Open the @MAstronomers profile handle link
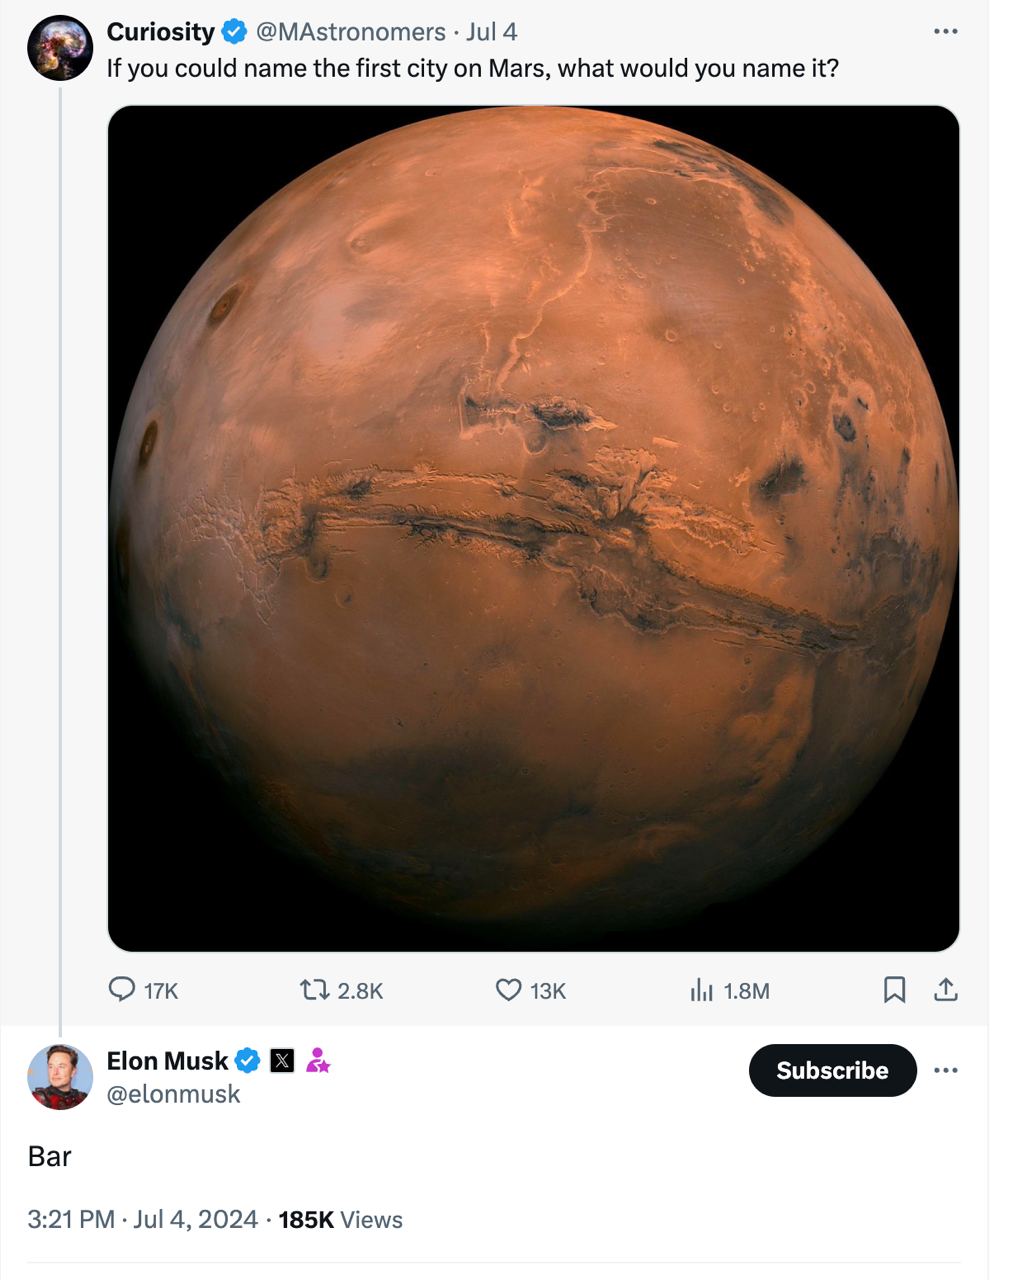 351,32
